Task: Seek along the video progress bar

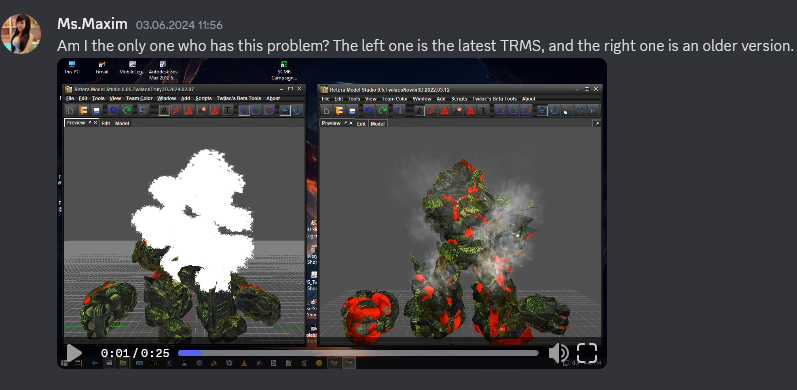Action: click(358, 353)
